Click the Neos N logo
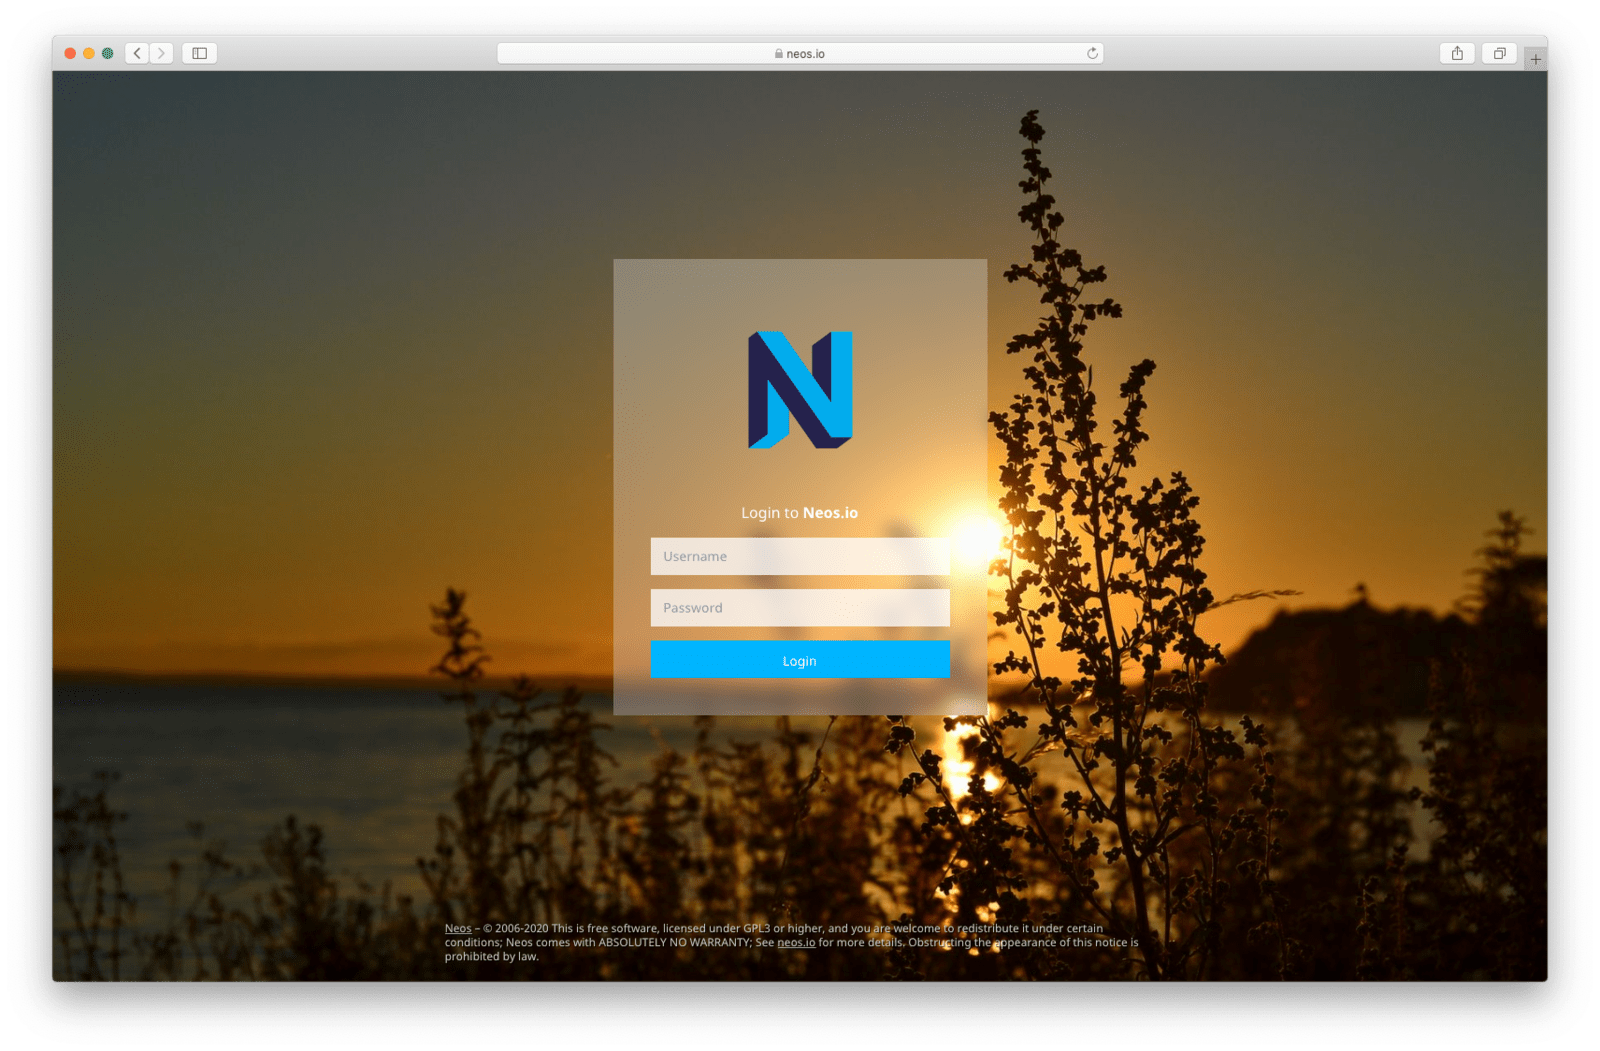 800,390
